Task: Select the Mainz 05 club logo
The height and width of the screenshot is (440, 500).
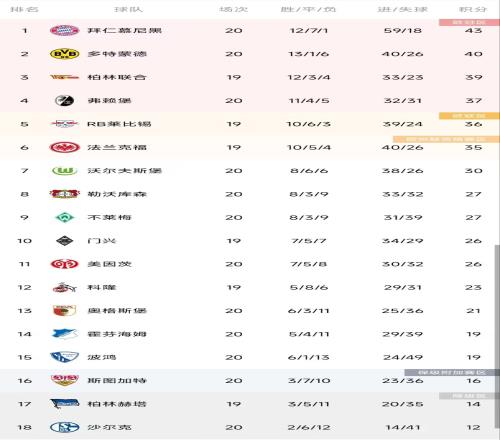Action: (x=64, y=264)
